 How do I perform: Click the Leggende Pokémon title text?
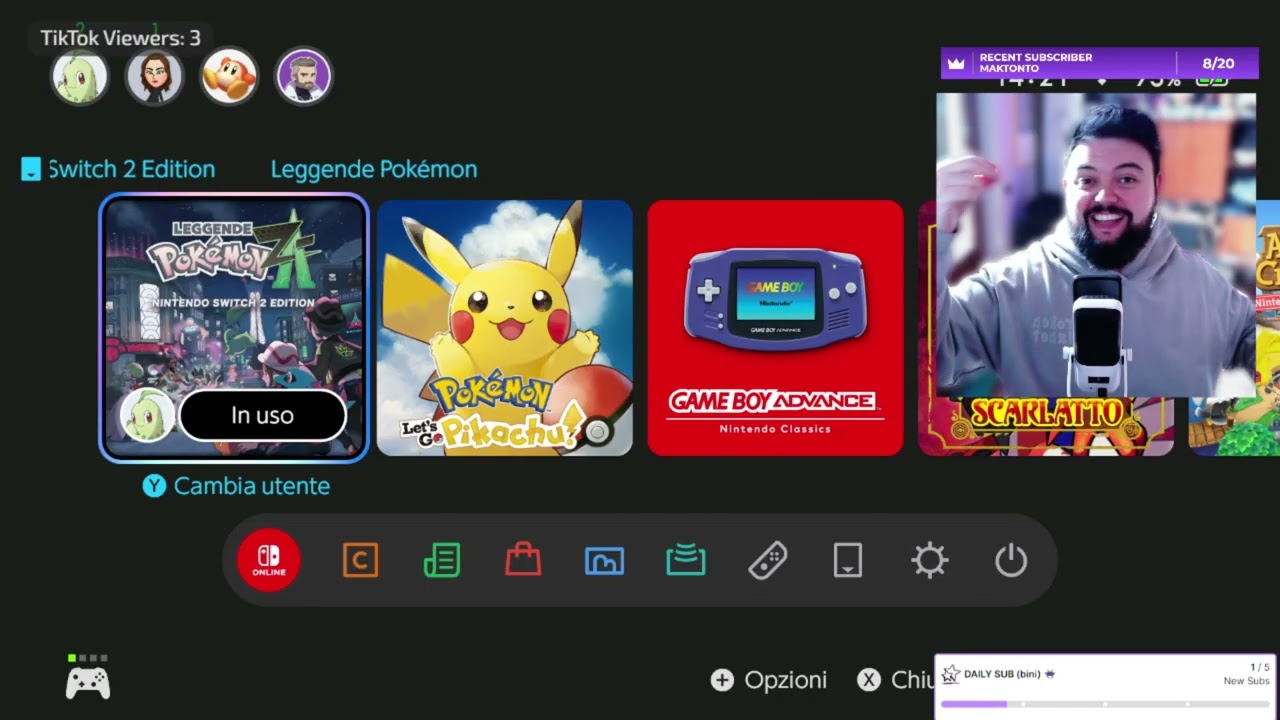[x=374, y=169]
